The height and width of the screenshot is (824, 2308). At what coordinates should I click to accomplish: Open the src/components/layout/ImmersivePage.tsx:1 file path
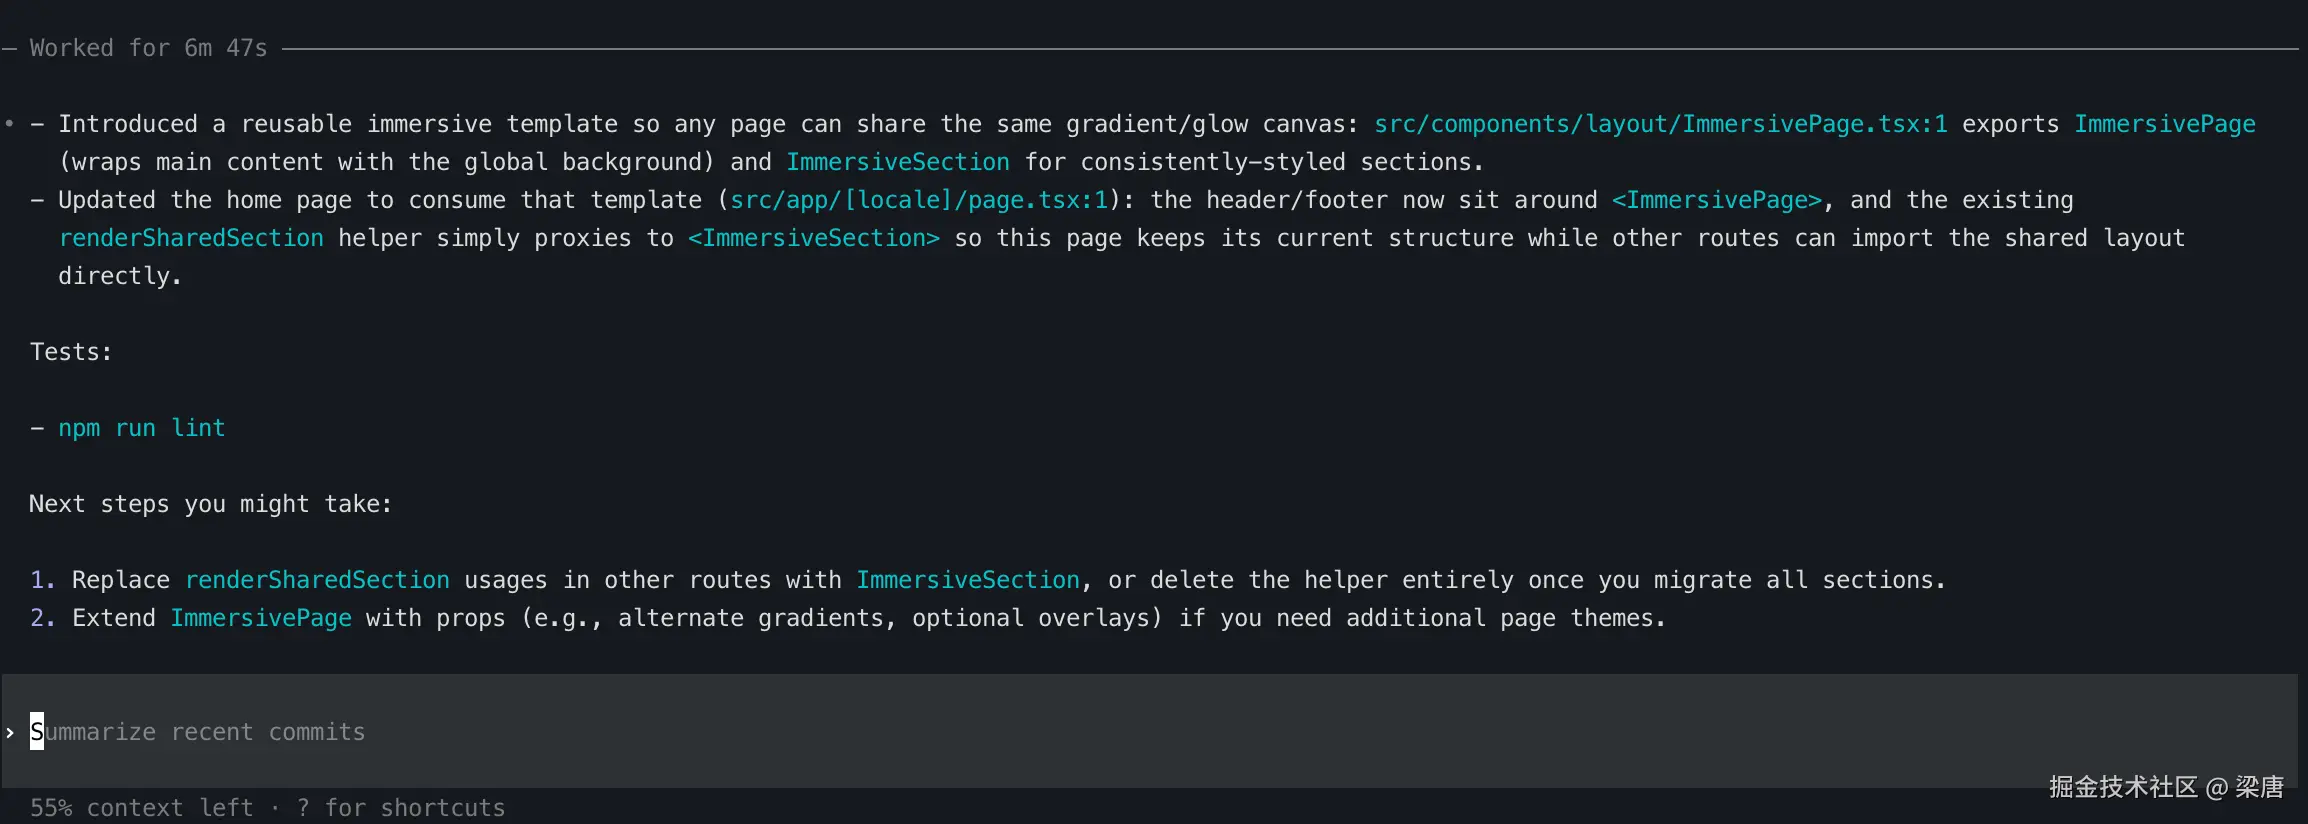point(1660,124)
